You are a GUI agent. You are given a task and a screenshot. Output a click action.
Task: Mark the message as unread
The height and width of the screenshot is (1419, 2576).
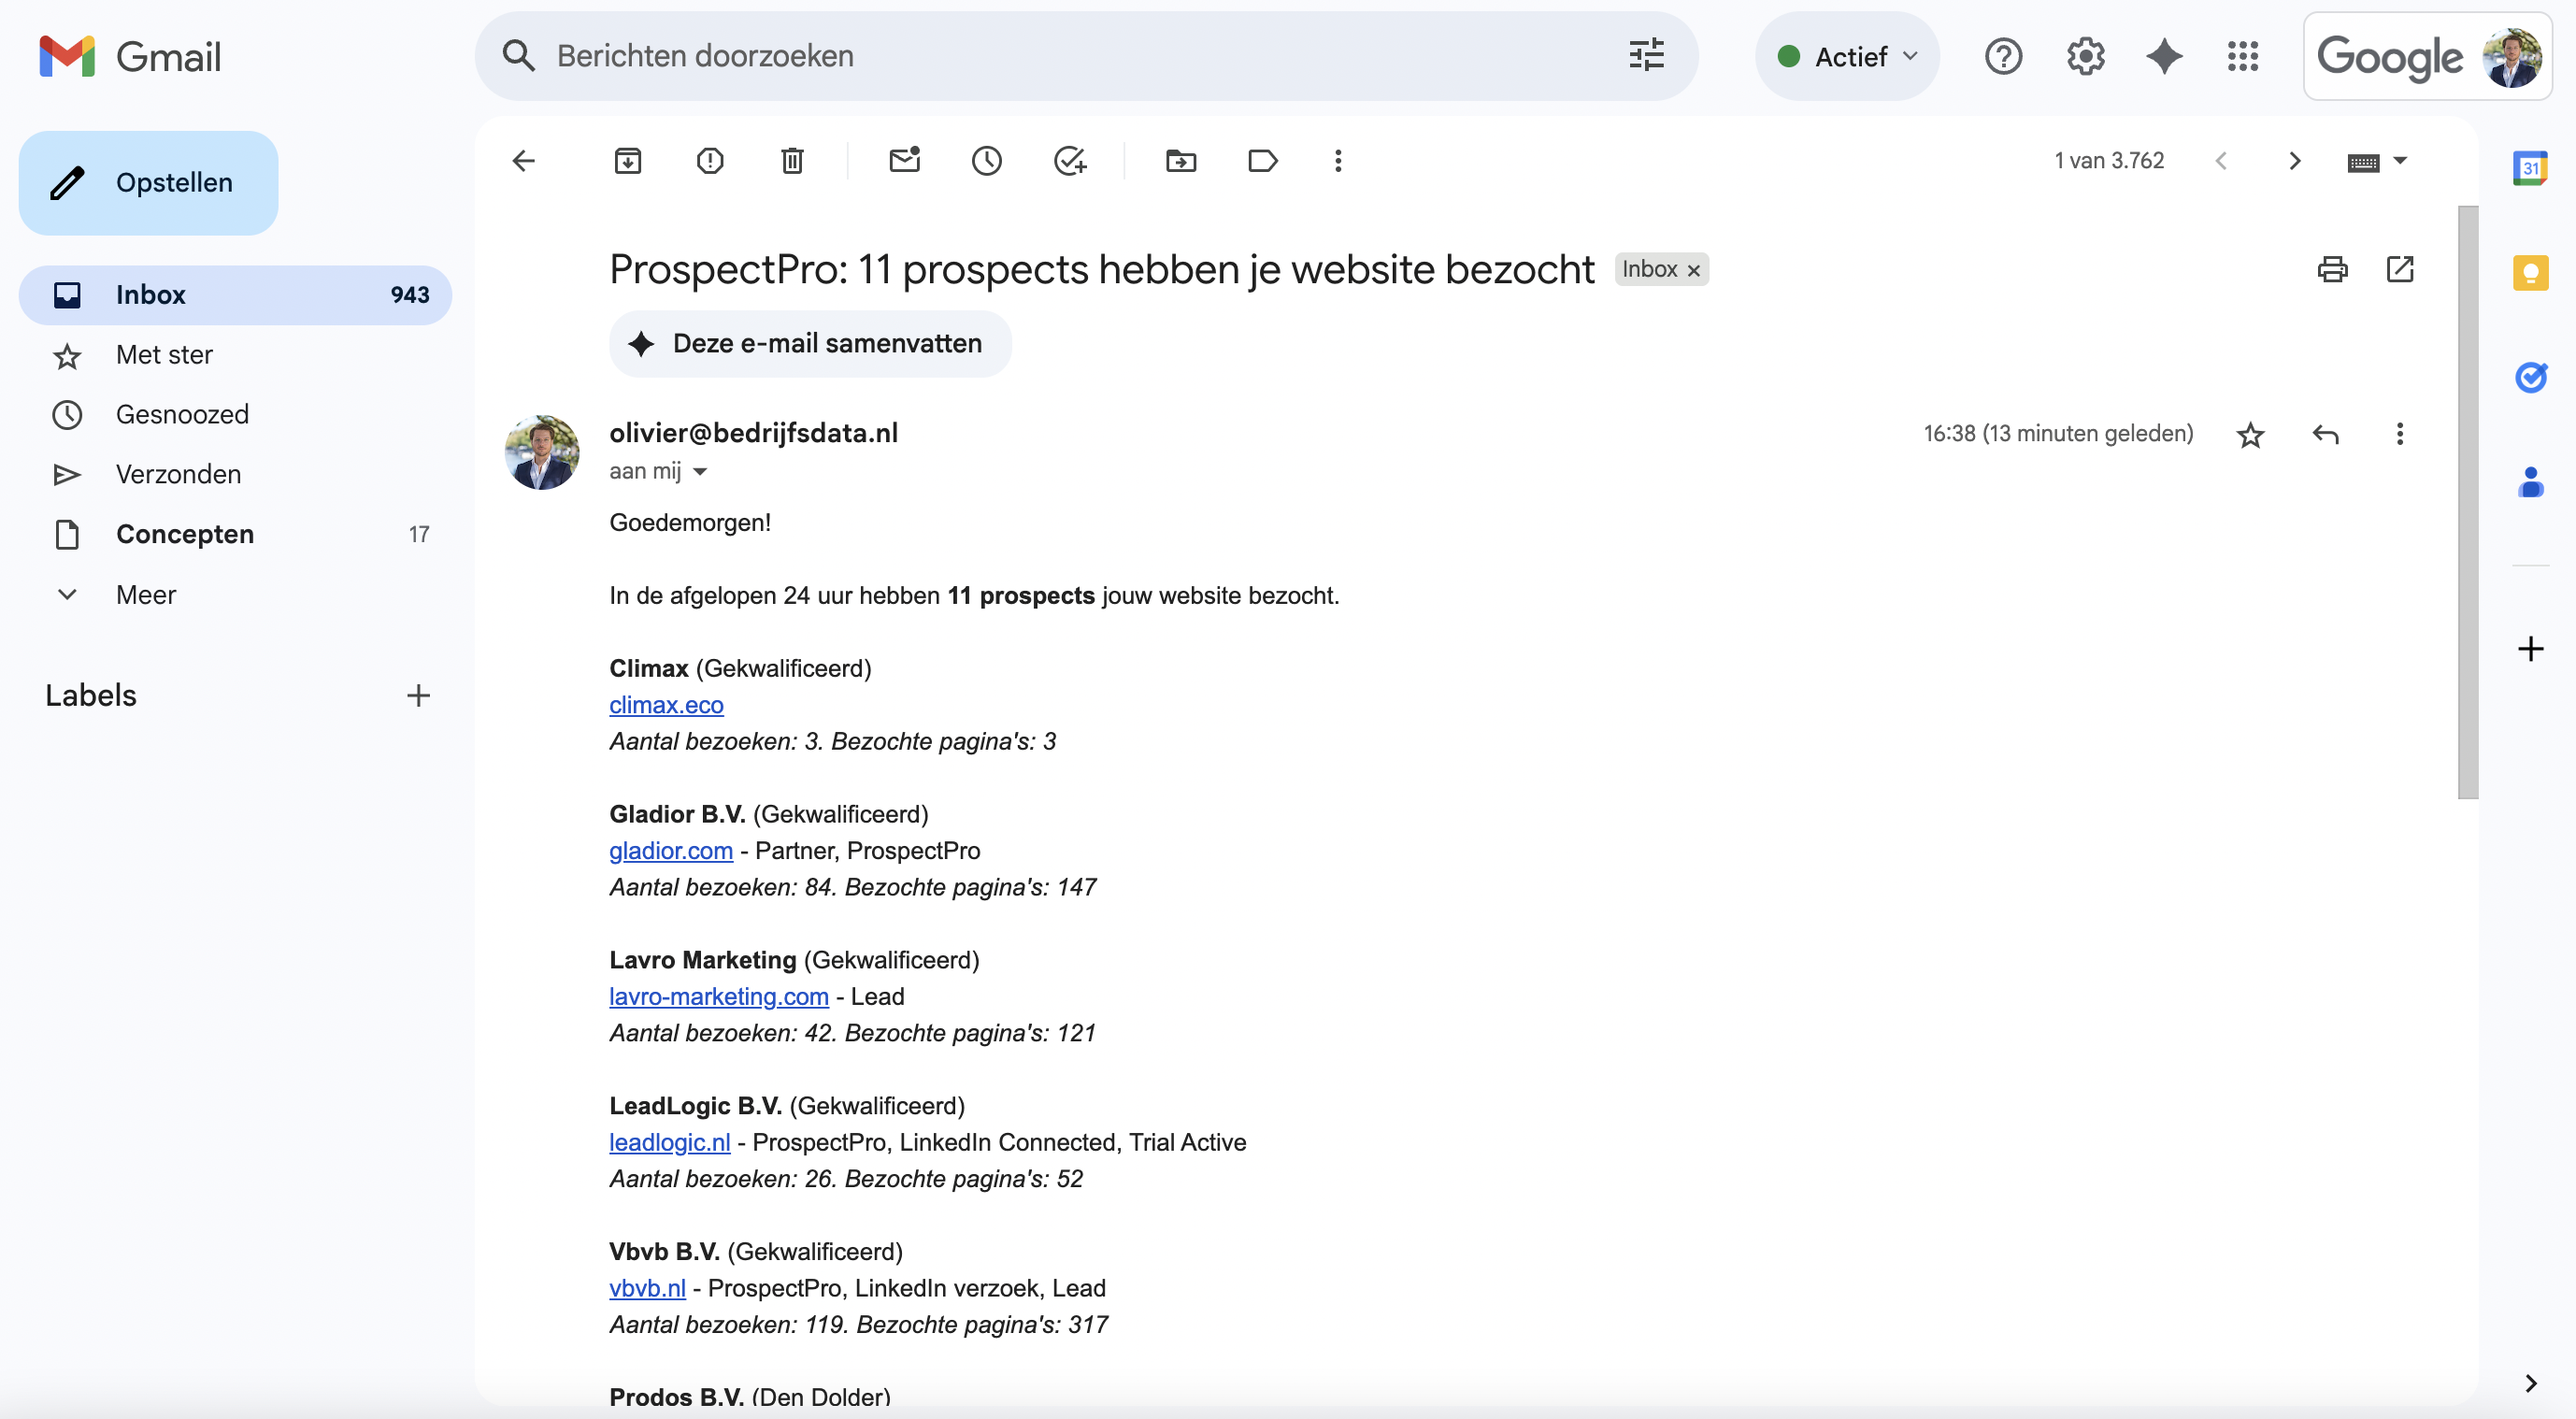(904, 161)
